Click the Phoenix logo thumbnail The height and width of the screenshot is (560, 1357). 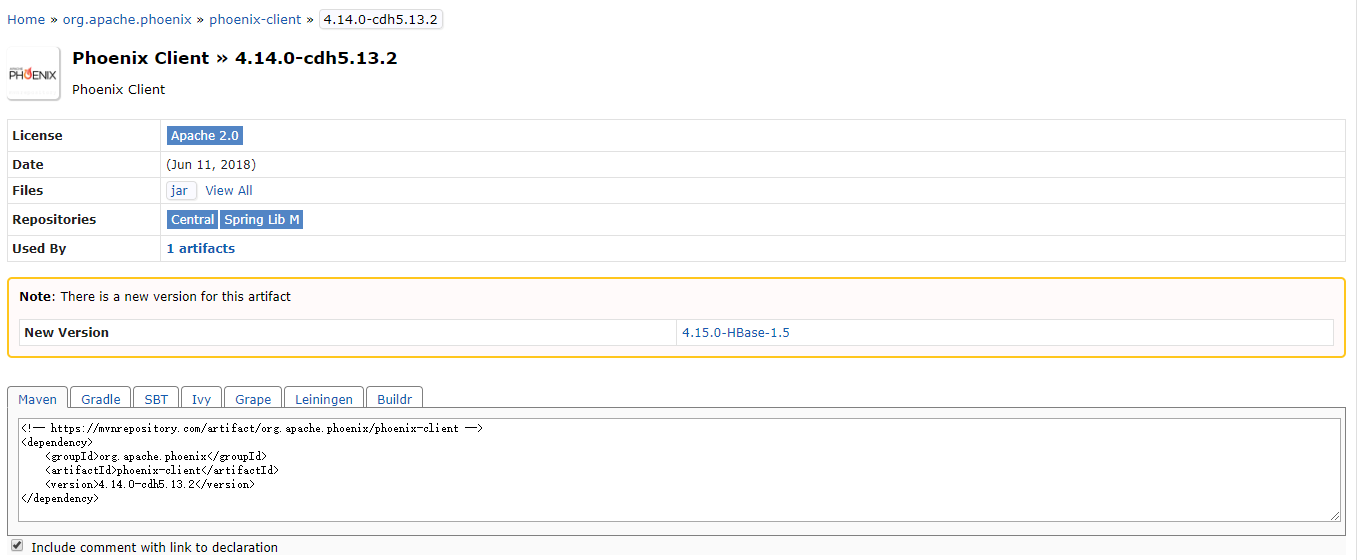pos(34,74)
